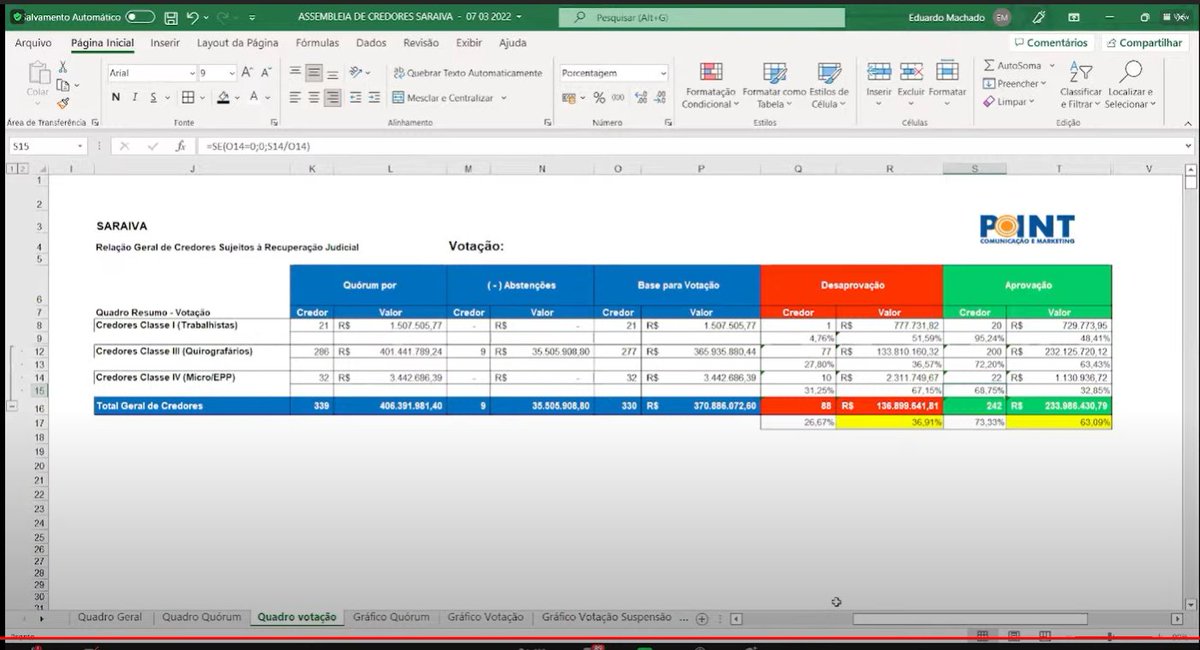Open the Revisão tab
1200x650 pixels.
(x=421, y=43)
